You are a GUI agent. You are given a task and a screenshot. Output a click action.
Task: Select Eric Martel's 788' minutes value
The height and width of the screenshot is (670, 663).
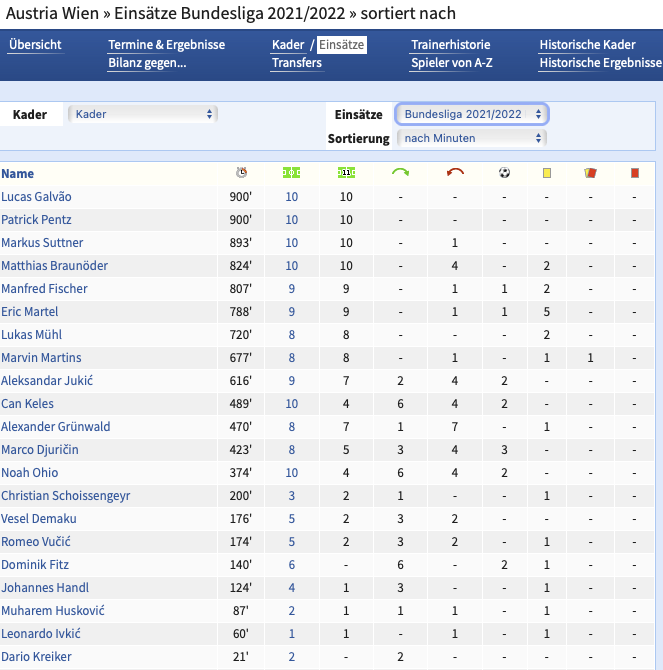[241, 311]
